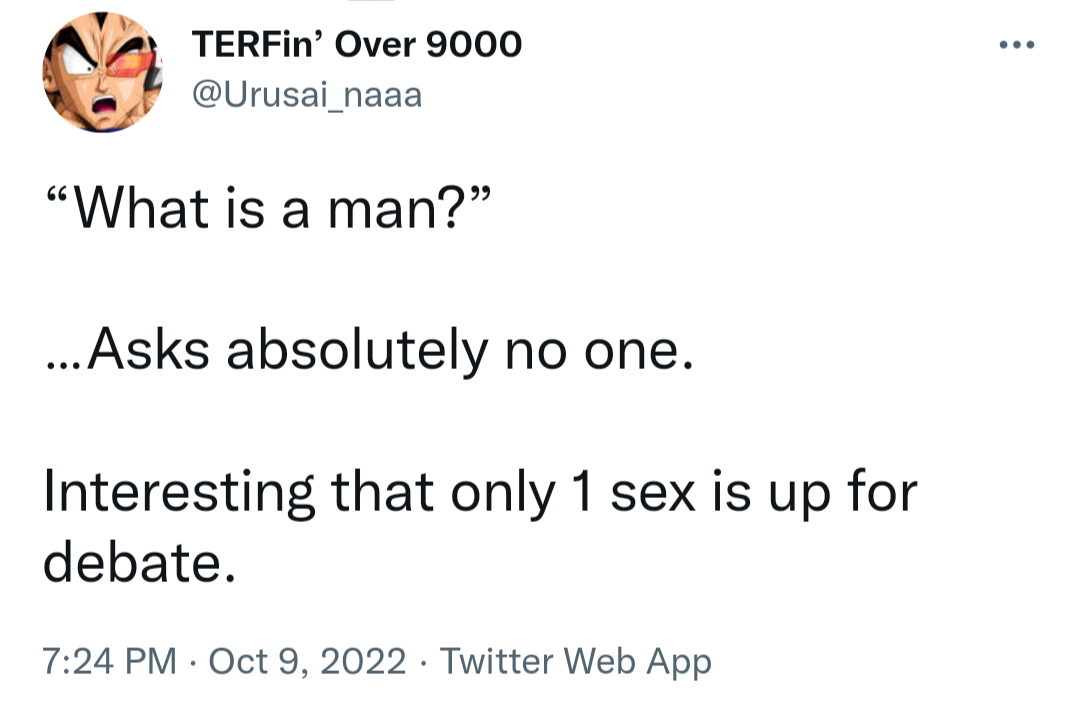
Task: Open the "Twitter Web App" source label
Action: pyautogui.click(x=576, y=662)
